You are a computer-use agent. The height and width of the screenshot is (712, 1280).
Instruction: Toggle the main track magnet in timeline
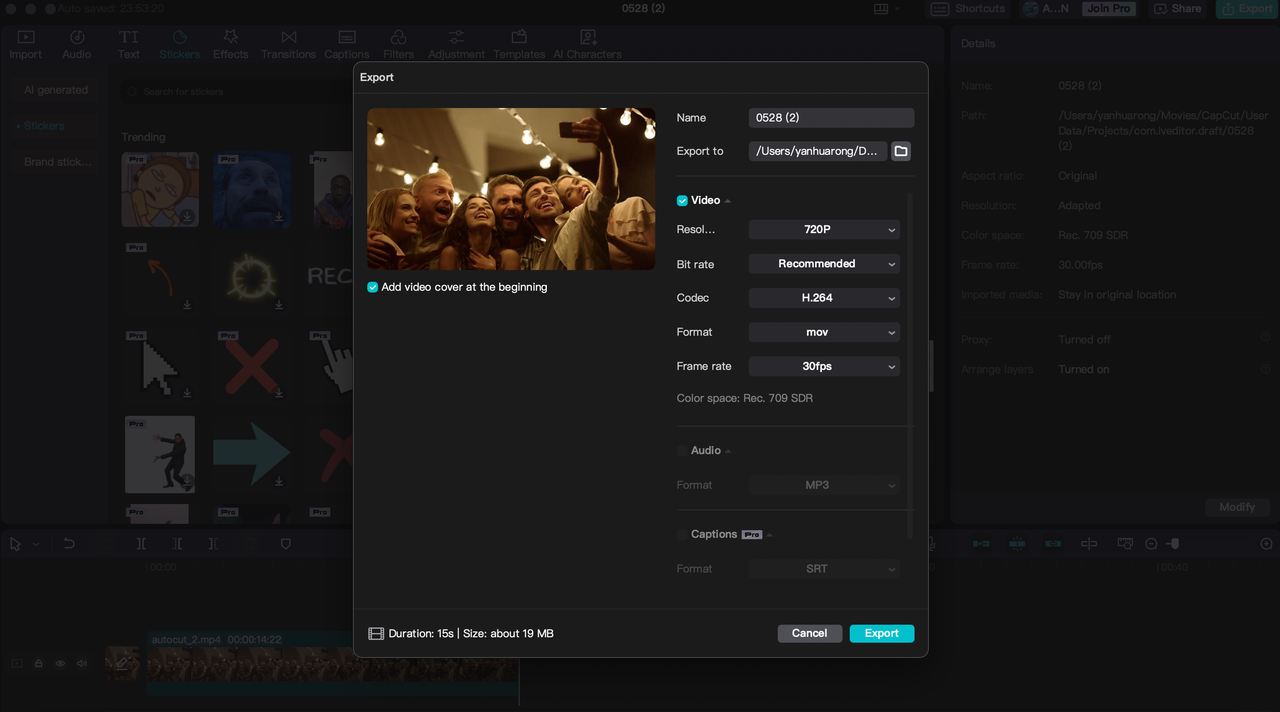coord(981,544)
